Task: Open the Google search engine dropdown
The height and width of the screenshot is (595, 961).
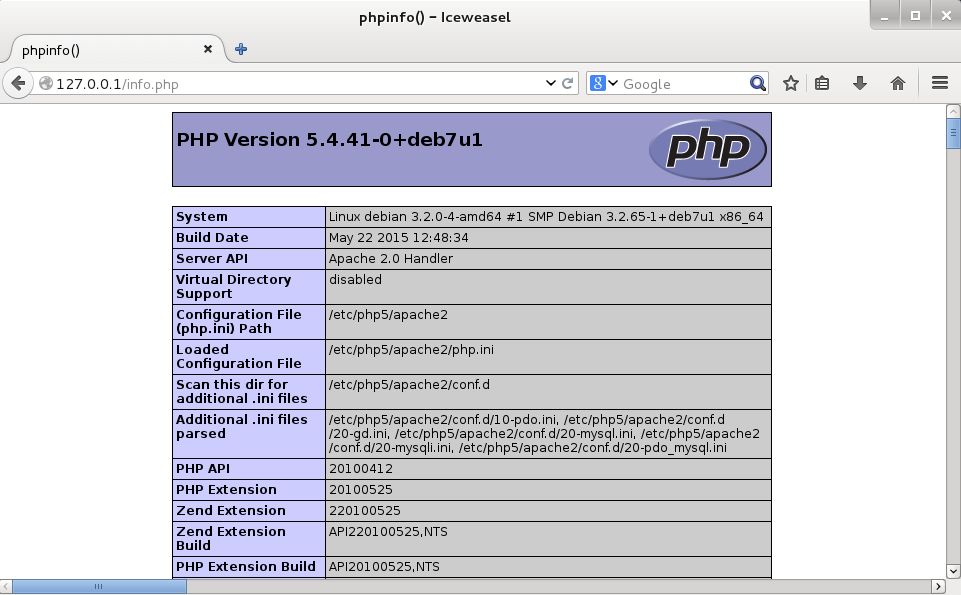Action: [x=604, y=84]
